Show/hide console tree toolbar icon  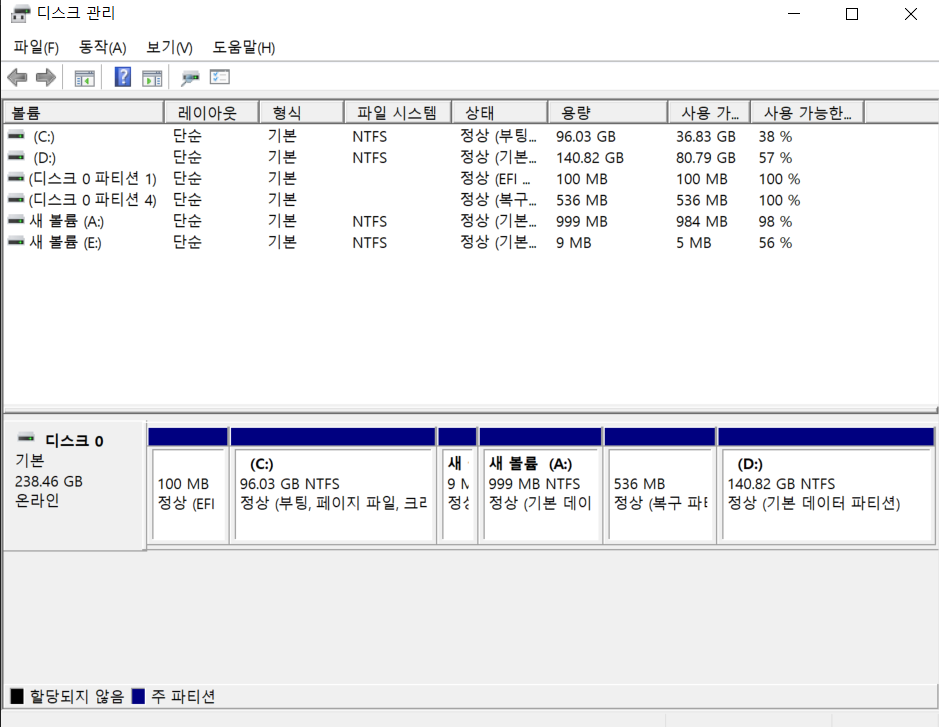[x=84, y=78]
